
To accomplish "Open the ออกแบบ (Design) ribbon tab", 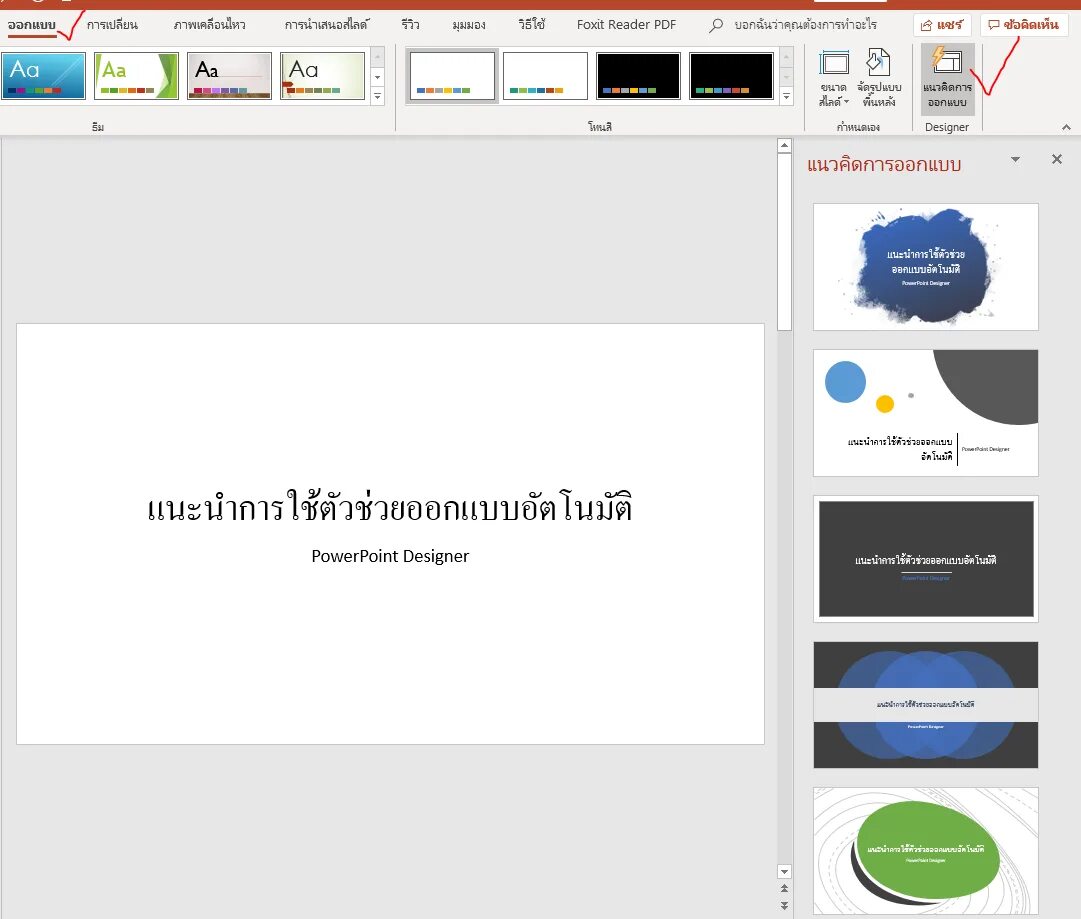I will coord(32,25).
